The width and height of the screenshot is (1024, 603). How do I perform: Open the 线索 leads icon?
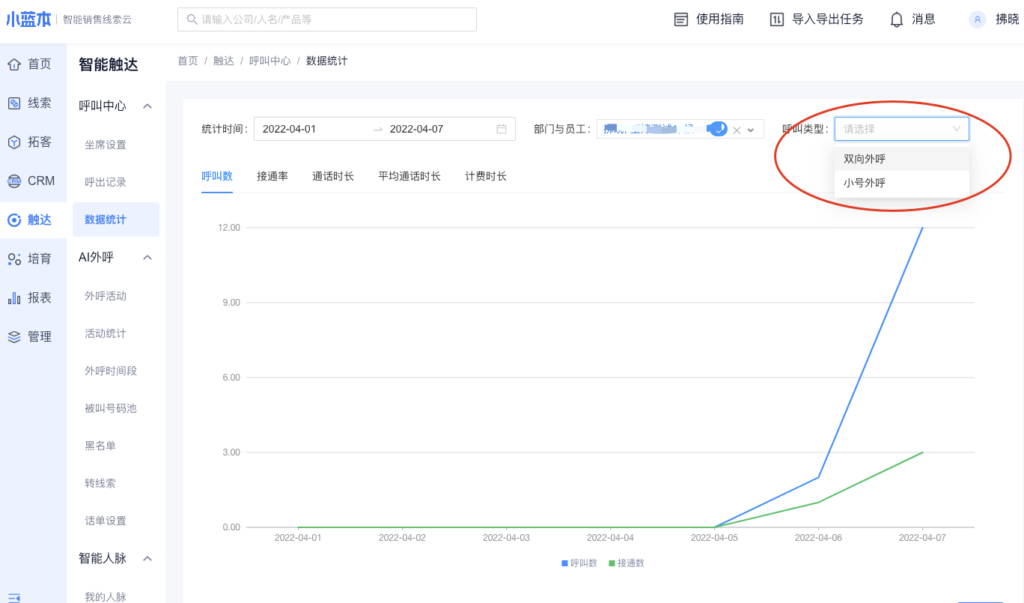click(14, 103)
